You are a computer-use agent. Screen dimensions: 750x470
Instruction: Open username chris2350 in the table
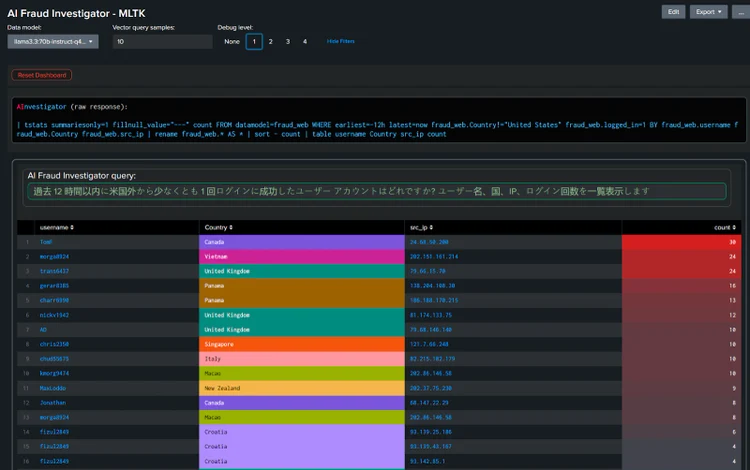point(55,344)
